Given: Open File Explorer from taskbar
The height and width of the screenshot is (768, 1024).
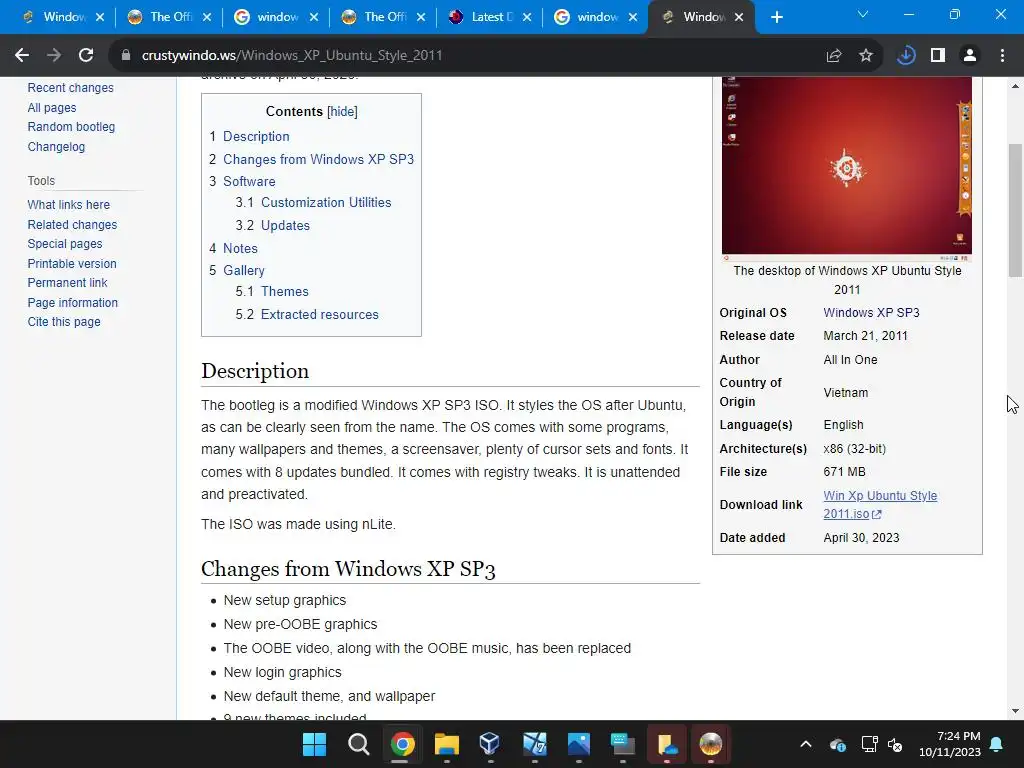Looking at the screenshot, I should coord(447,744).
